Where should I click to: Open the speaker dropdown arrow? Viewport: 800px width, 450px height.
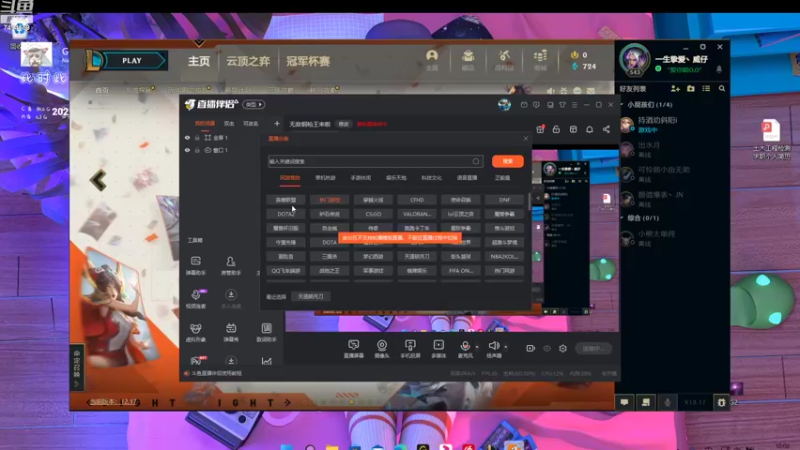point(506,347)
